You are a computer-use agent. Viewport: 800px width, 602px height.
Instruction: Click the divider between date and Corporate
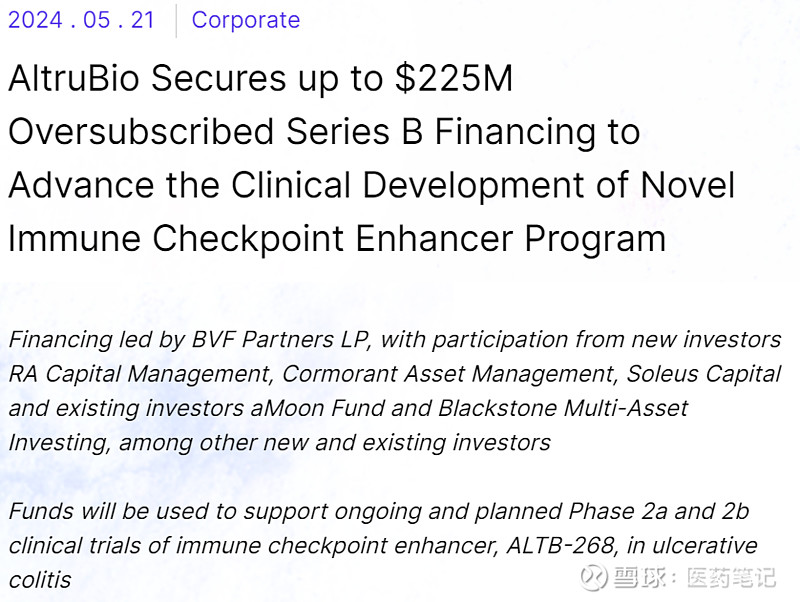(x=176, y=20)
